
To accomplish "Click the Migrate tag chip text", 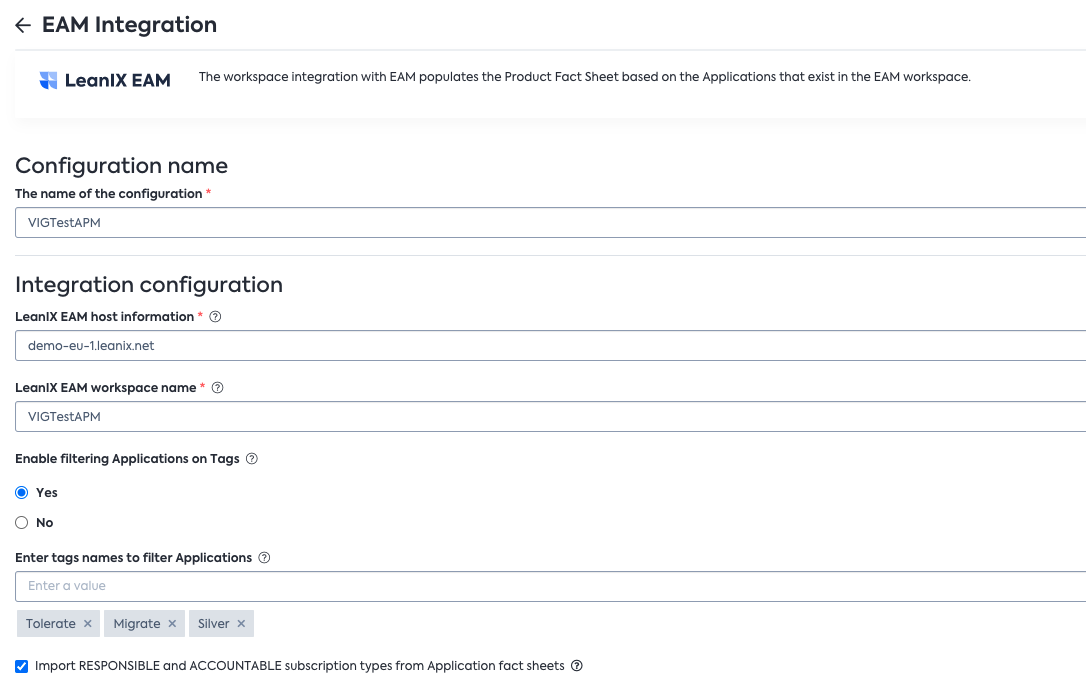I will [137, 623].
